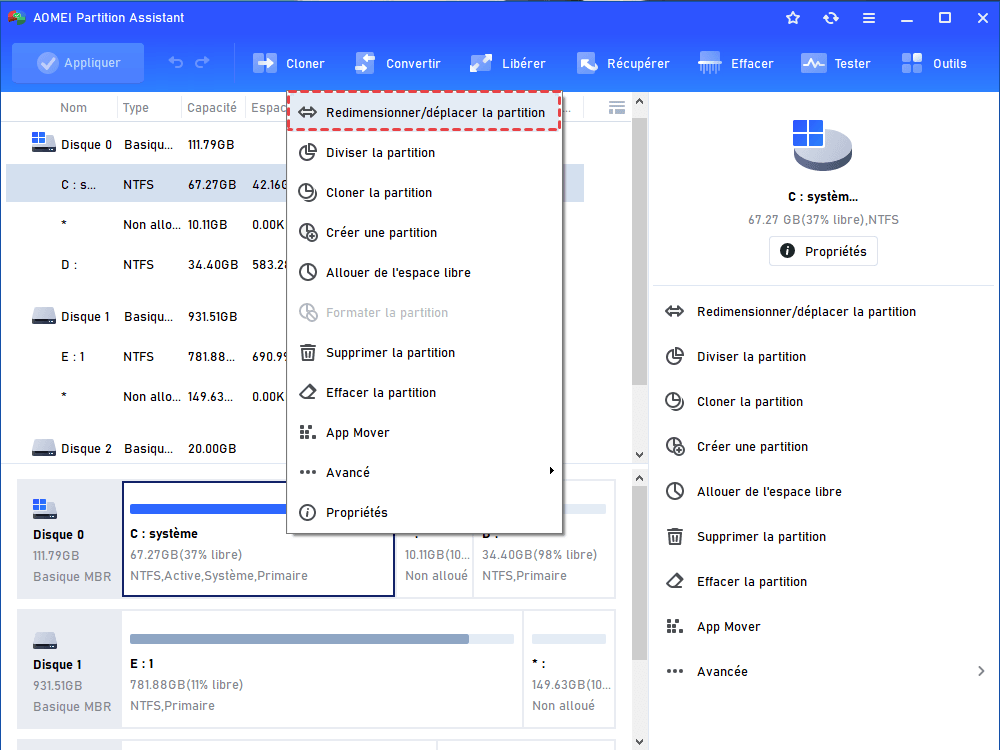Open the Outils toolbar menu

tap(934, 63)
